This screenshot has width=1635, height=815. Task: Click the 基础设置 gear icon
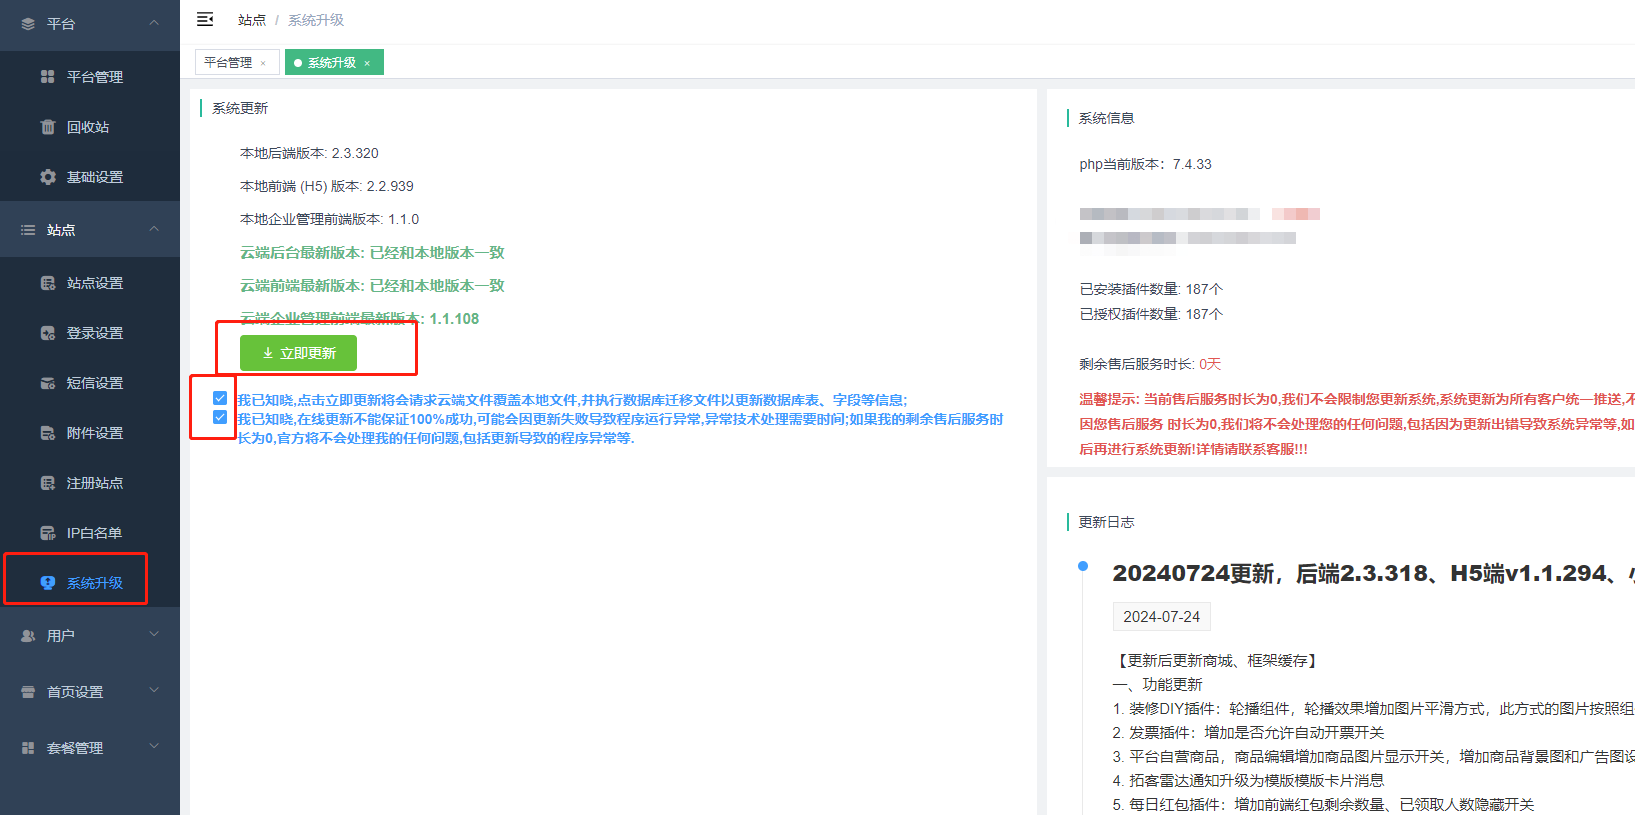[x=47, y=177]
